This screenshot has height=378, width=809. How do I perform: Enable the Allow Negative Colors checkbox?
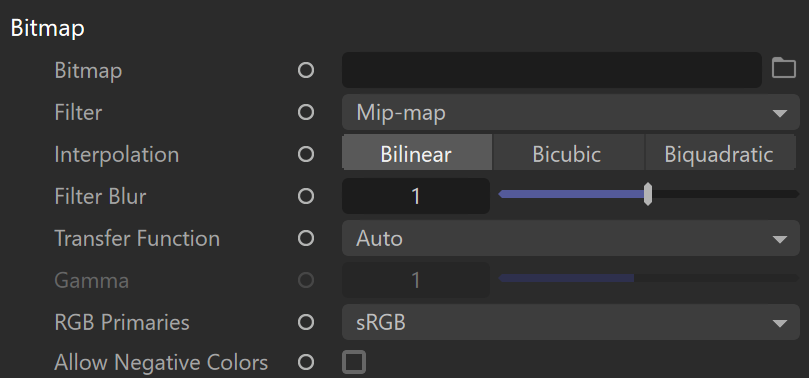click(x=354, y=362)
